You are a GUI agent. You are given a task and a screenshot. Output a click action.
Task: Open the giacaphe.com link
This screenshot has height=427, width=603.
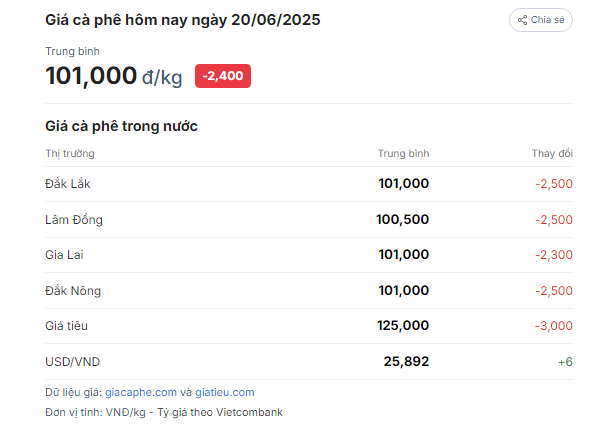tap(141, 392)
